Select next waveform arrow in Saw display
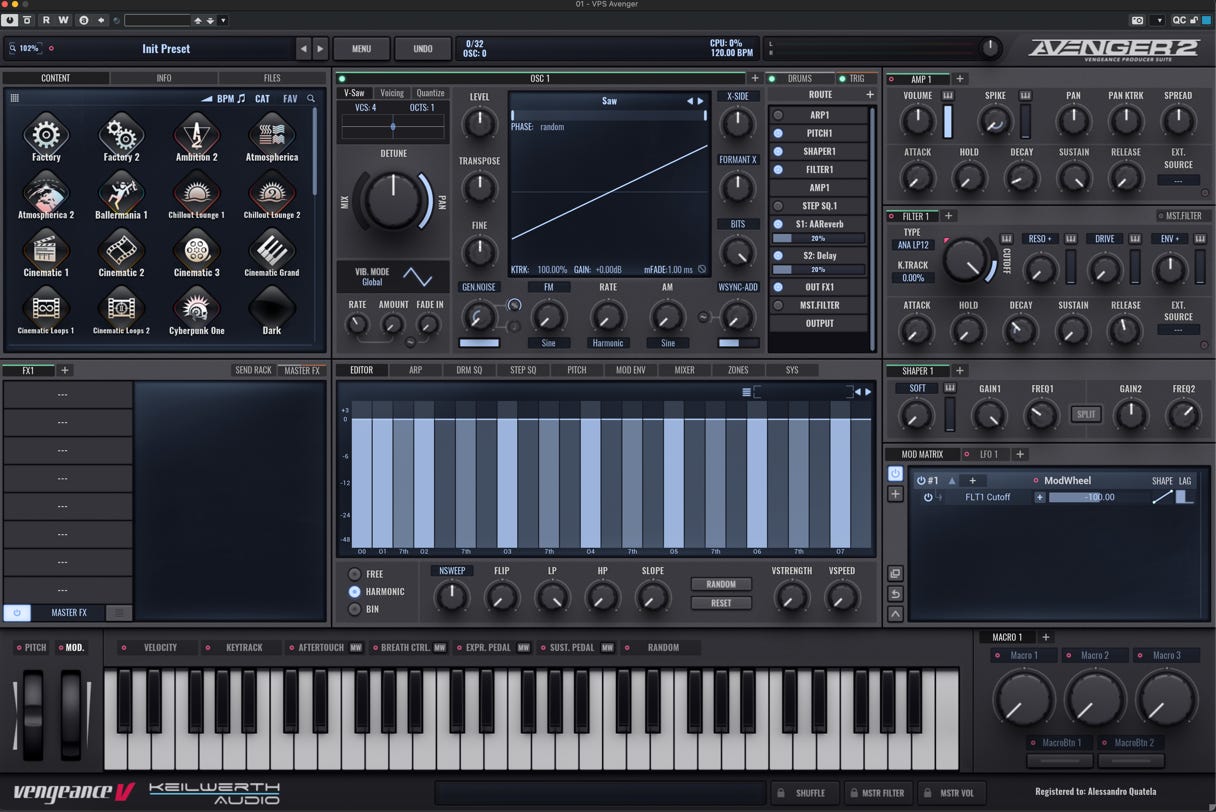Viewport: 1216px width, 812px height. click(x=700, y=101)
